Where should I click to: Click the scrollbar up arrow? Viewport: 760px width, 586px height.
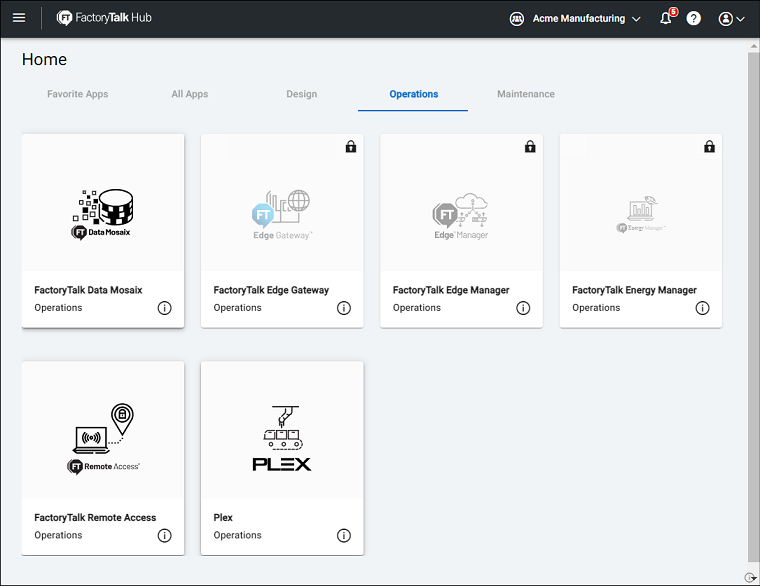(753, 47)
